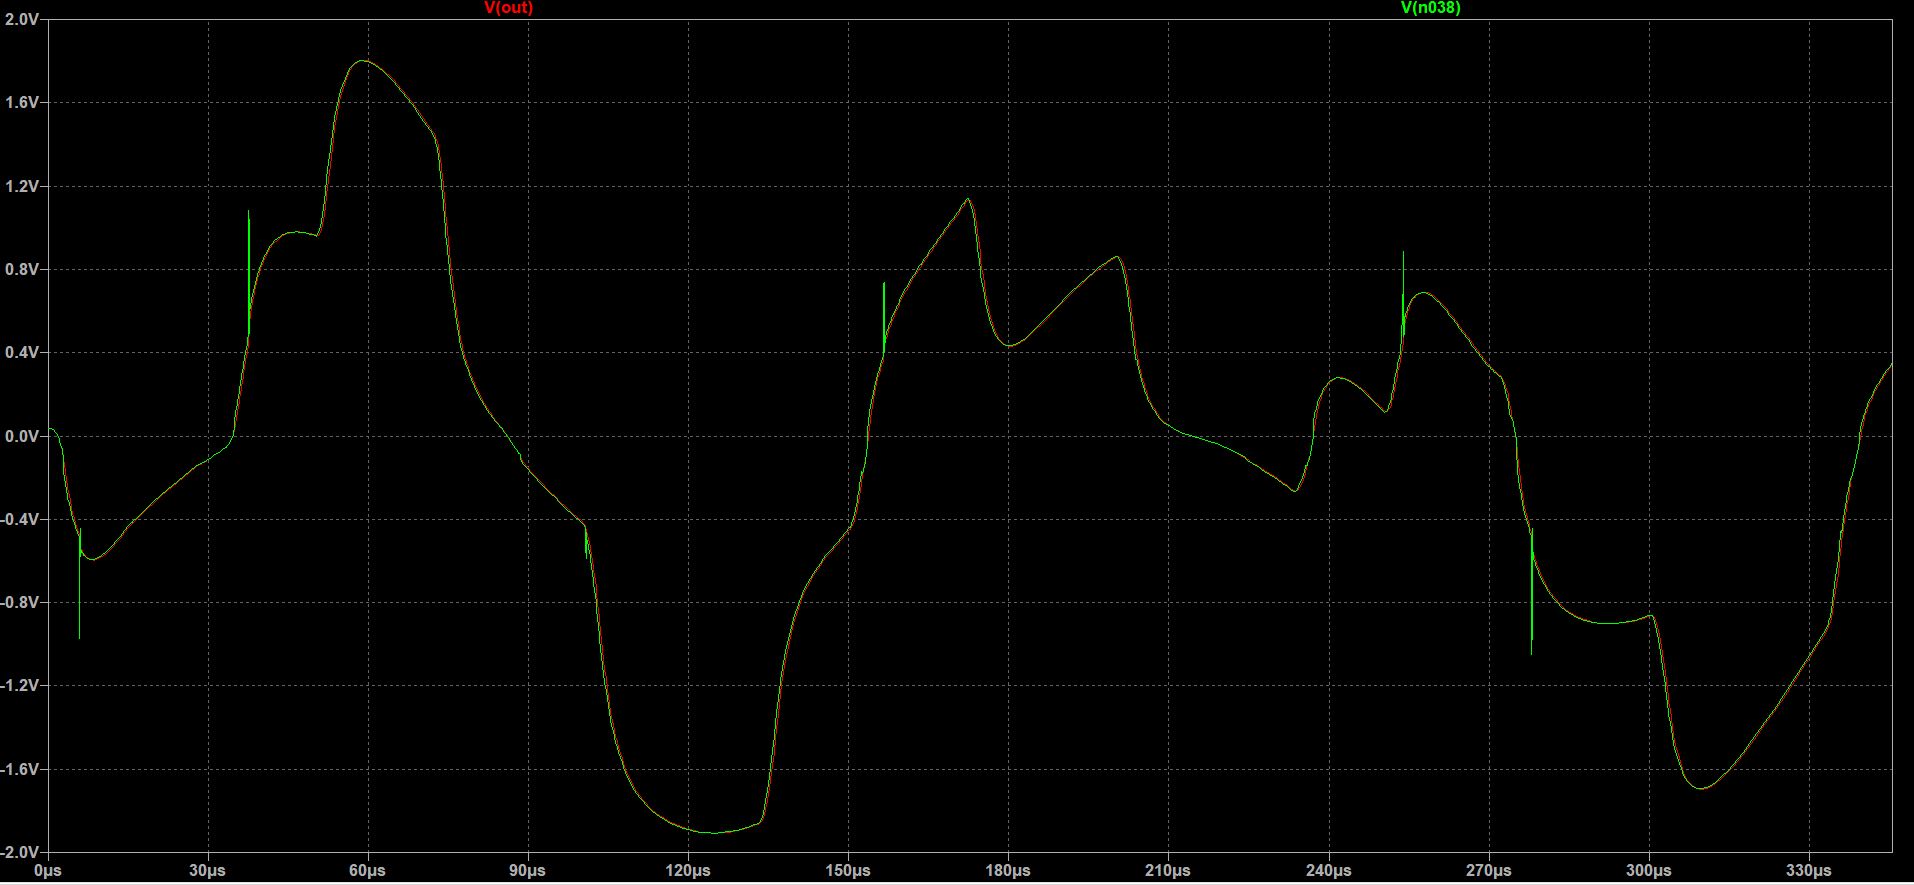Click the 60µs time axis label
The width and height of the screenshot is (1914, 885).
[367, 871]
